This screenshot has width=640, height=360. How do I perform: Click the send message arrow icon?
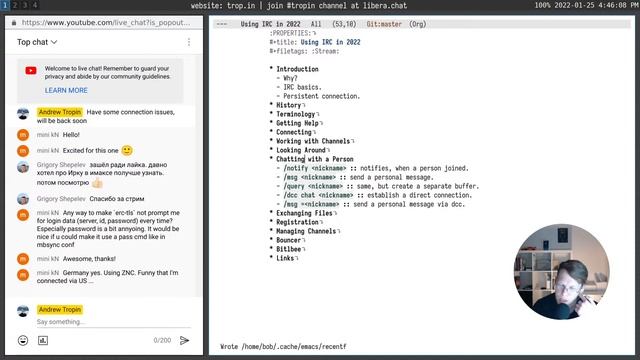(x=184, y=340)
